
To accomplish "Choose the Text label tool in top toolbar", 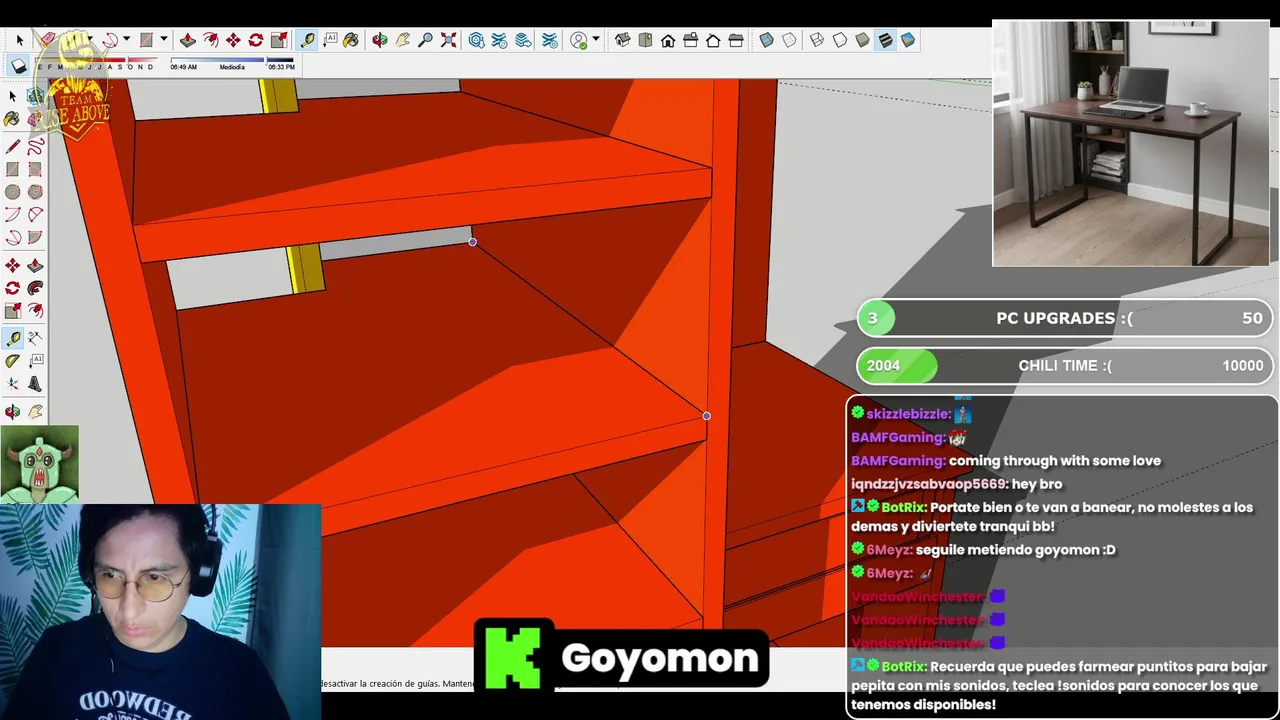I will point(330,40).
